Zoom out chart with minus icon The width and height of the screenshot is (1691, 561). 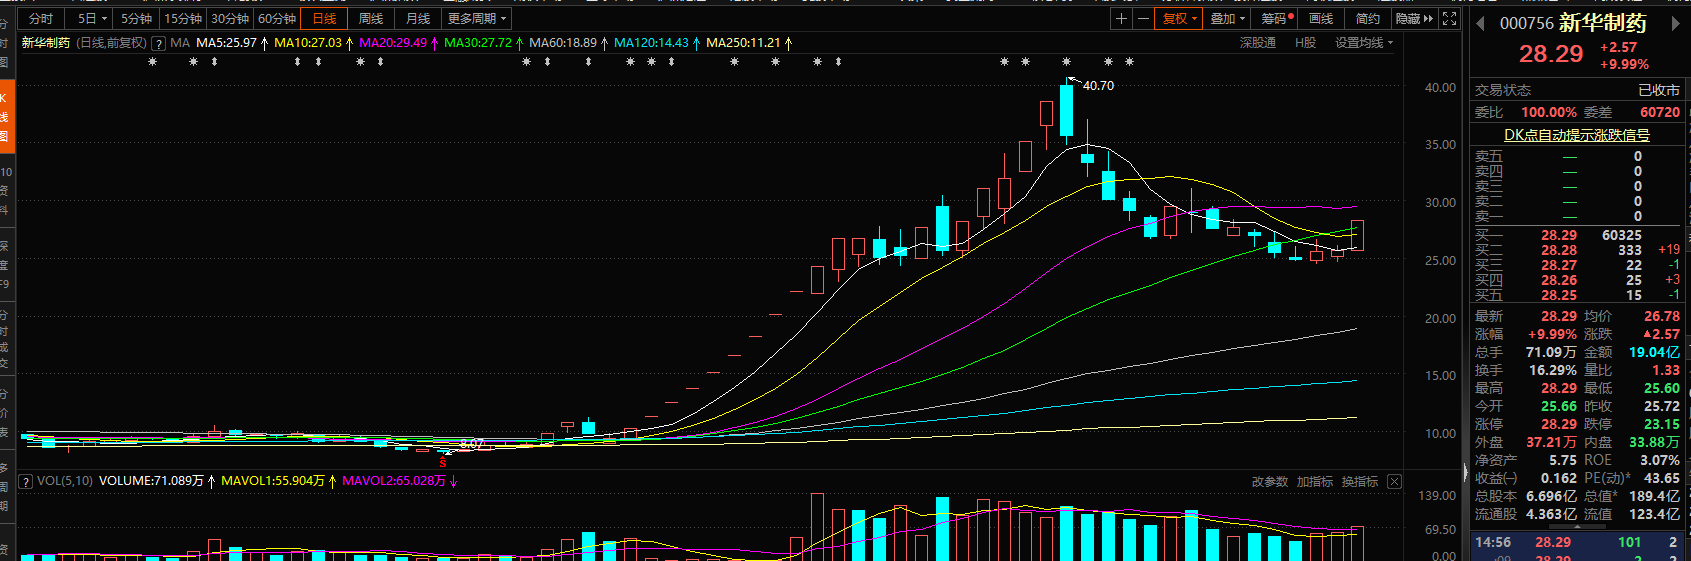tap(1143, 19)
